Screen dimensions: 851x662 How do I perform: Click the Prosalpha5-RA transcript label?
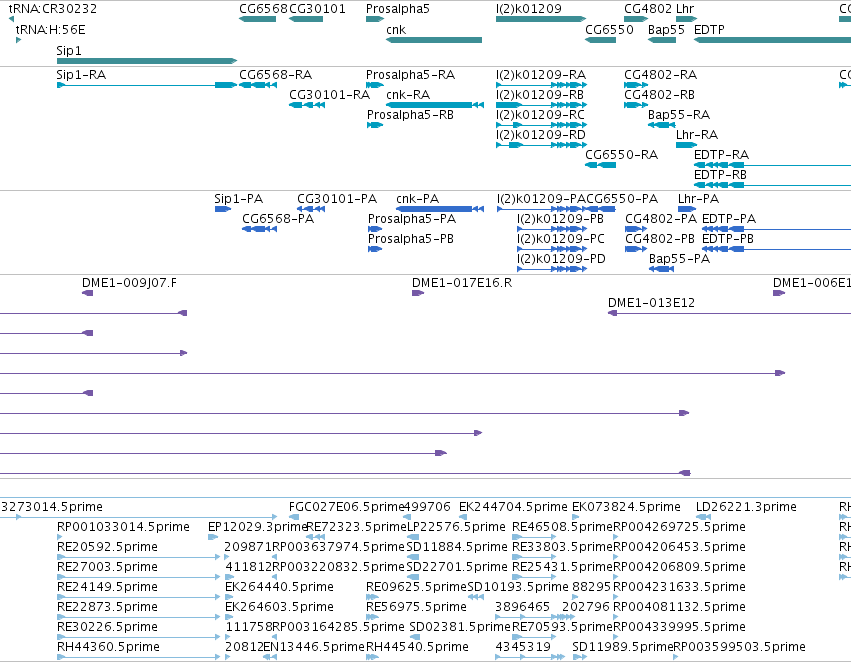point(410,74)
